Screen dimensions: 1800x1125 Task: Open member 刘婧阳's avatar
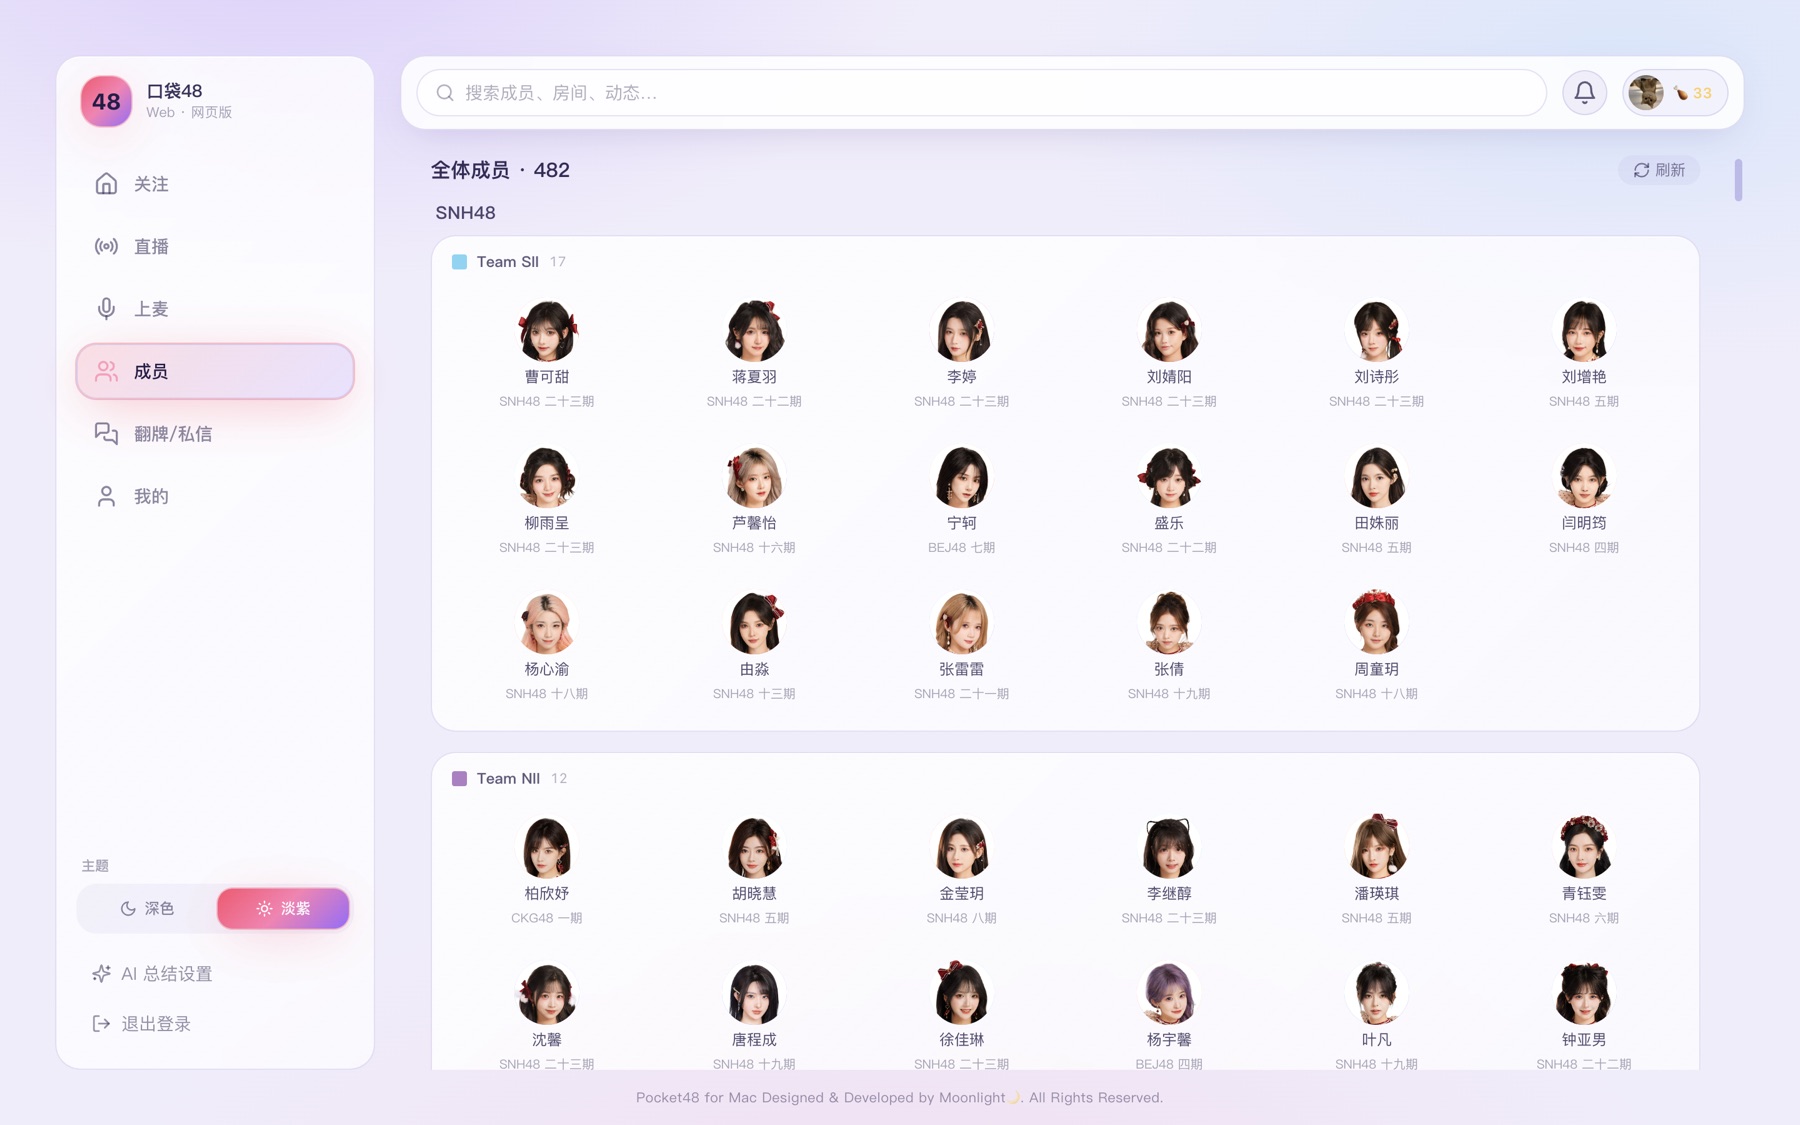tap(1169, 331)
